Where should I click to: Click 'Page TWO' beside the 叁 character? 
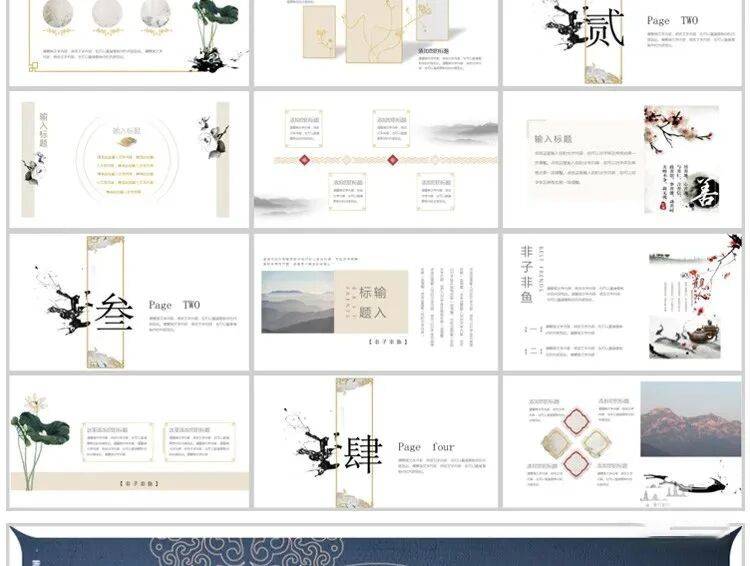click(x=175, y=305)
